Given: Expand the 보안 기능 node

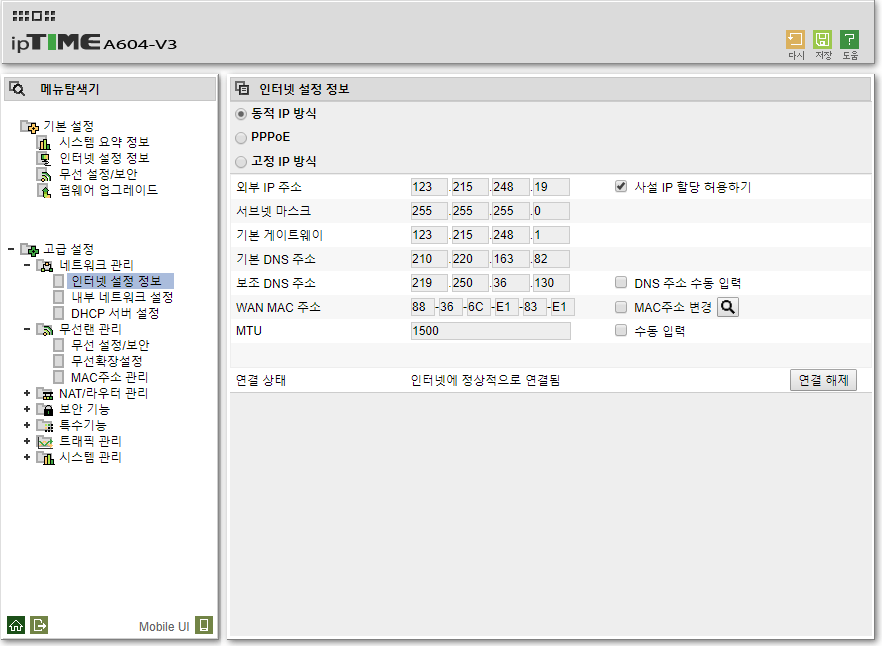Looking at the screenshot, I should (x=27, y=408).
